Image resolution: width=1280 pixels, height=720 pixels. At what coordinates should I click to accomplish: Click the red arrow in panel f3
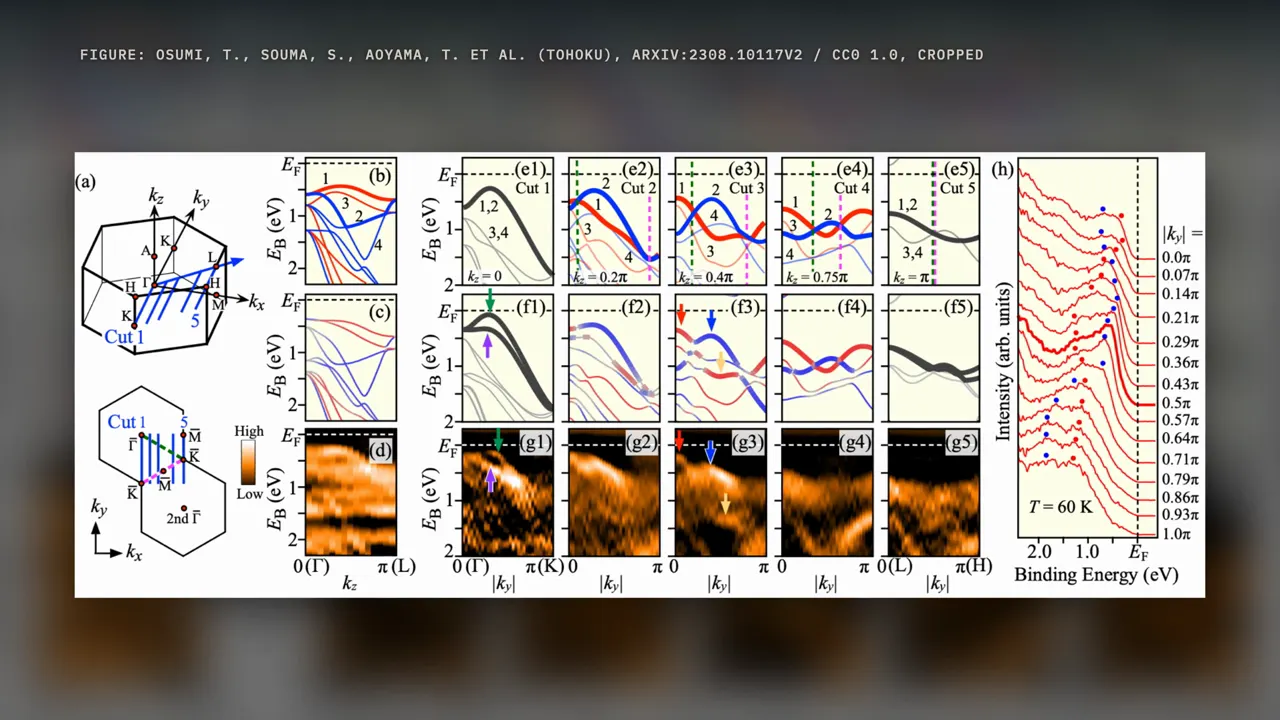click(x=681, y=314)
